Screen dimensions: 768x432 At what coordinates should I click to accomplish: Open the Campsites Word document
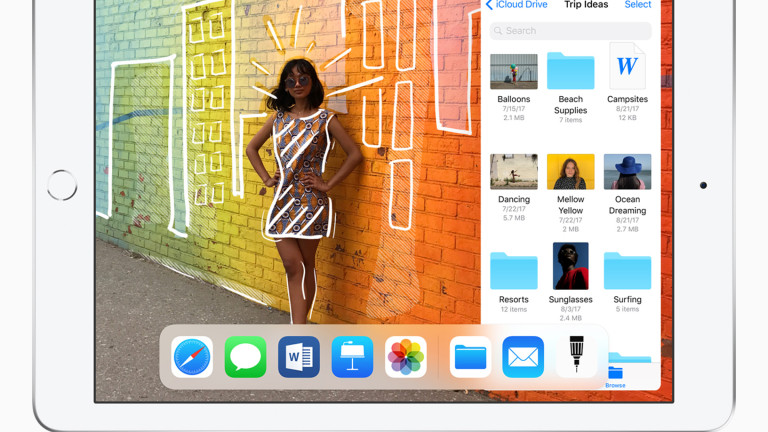coord(627,68)
